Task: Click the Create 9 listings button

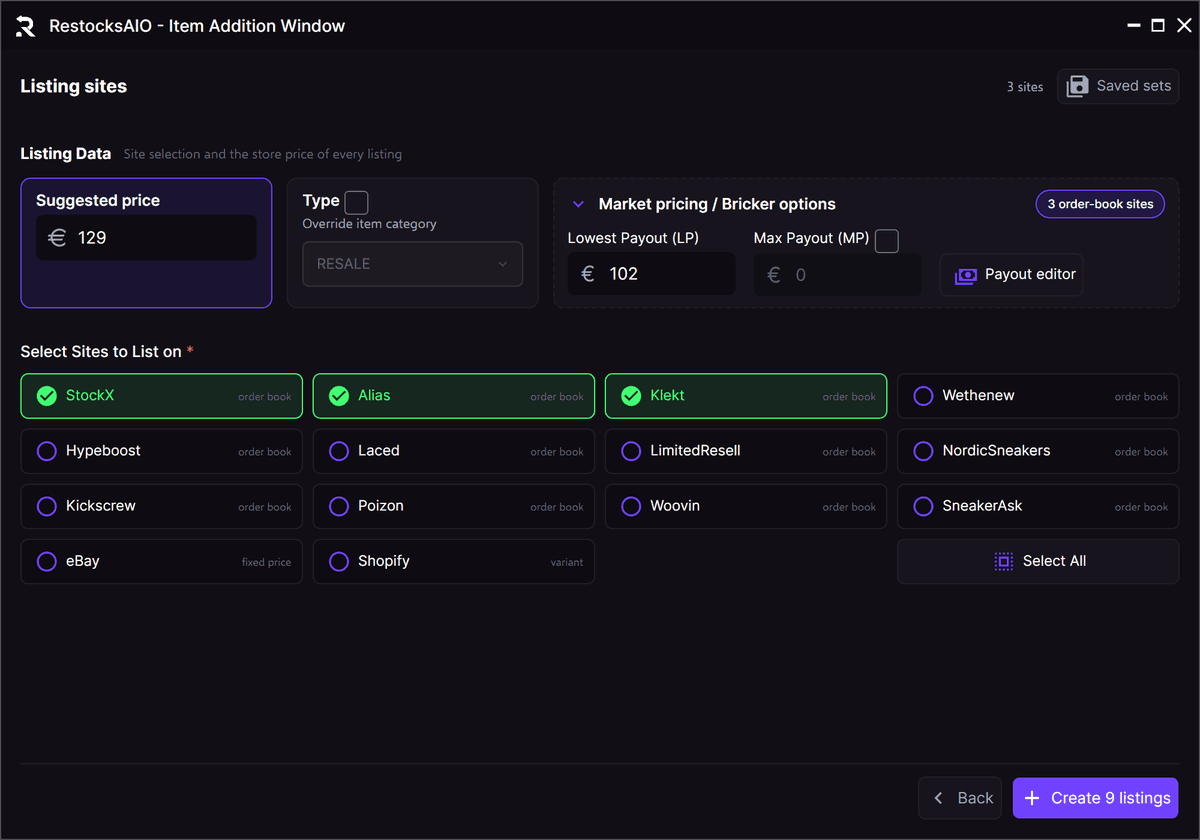Action: [x=1096, y=798]
